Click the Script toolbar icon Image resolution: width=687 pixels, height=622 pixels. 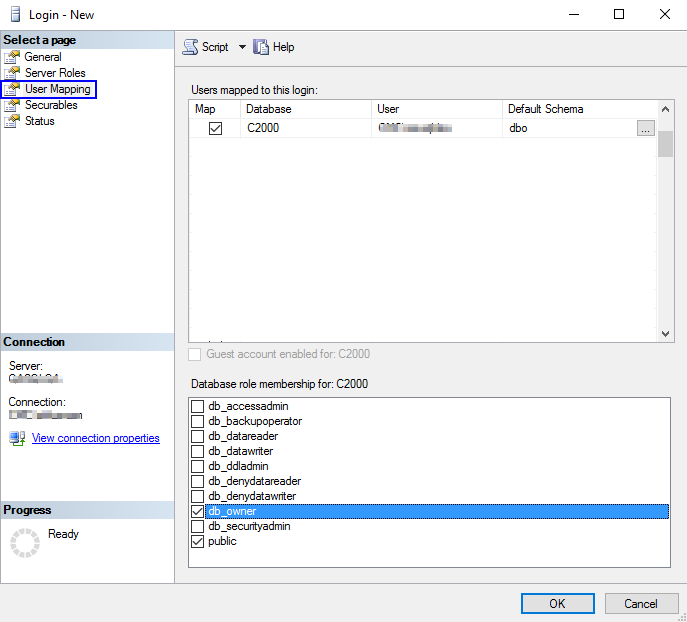pyautogui.click(x=190, y=47)
